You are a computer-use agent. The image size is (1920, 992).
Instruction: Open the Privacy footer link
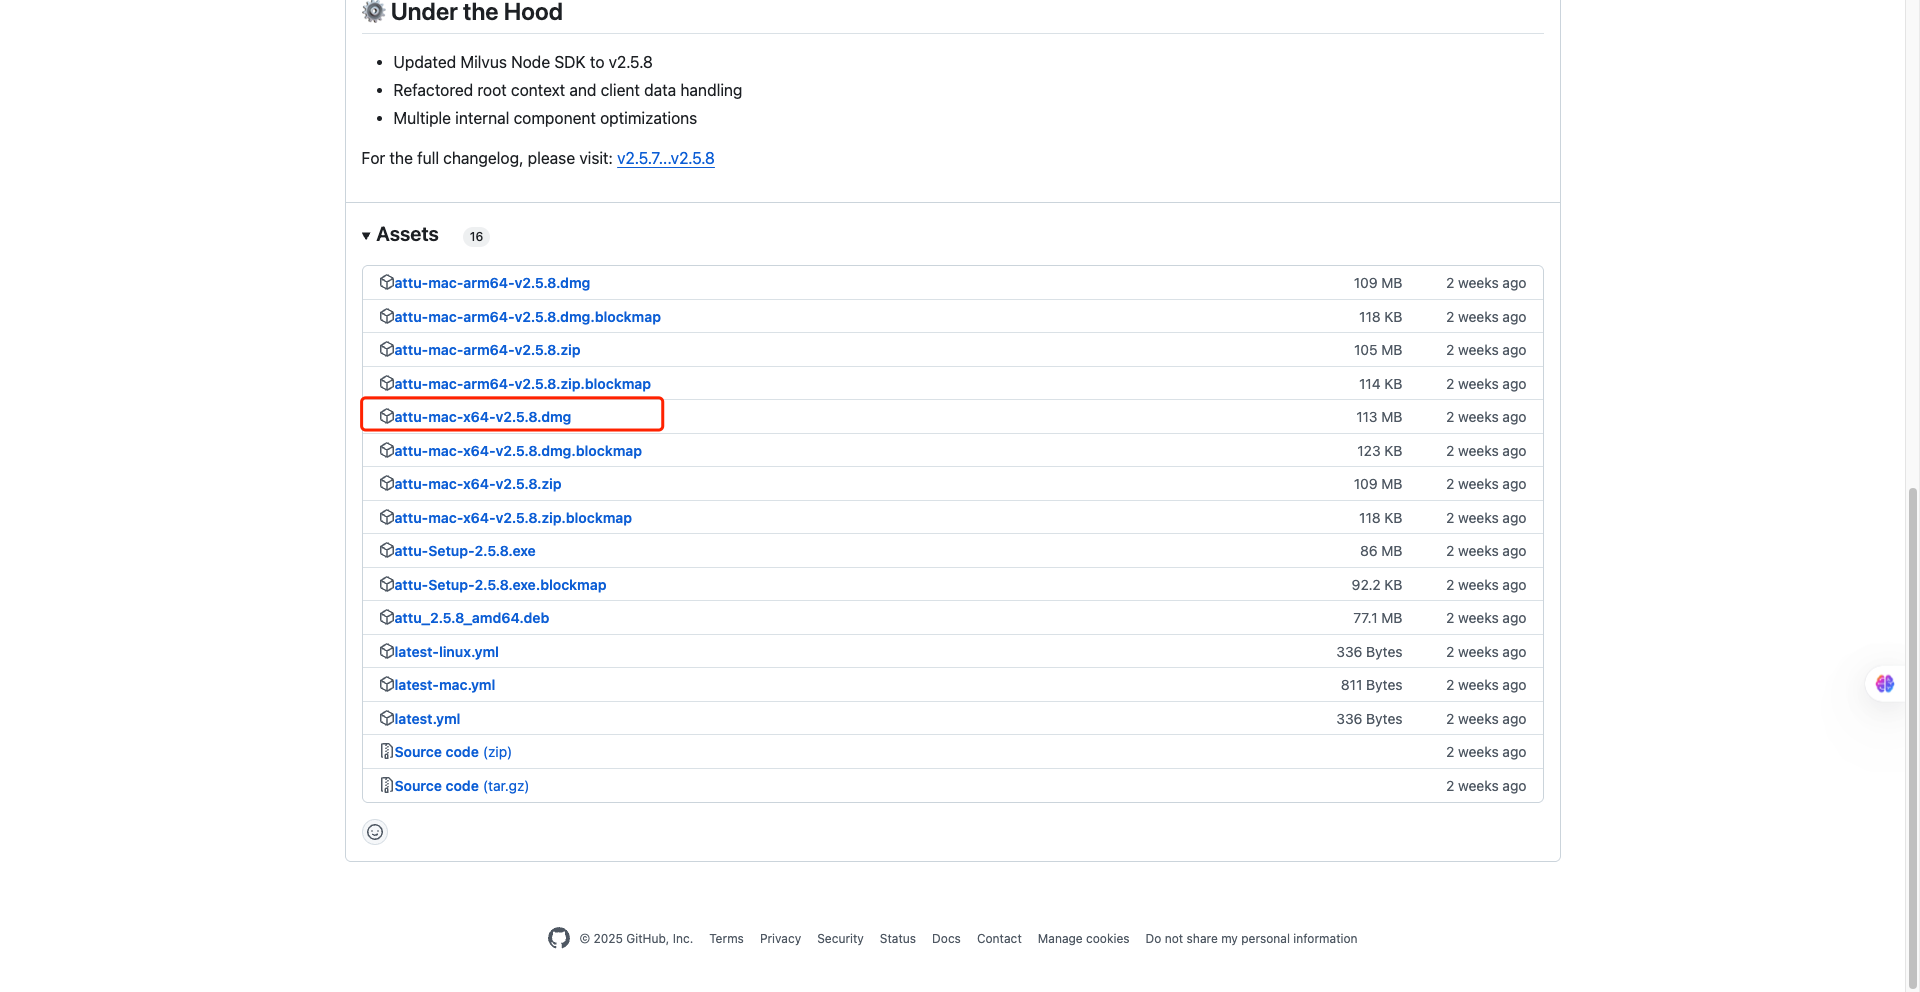coord(780,939)
